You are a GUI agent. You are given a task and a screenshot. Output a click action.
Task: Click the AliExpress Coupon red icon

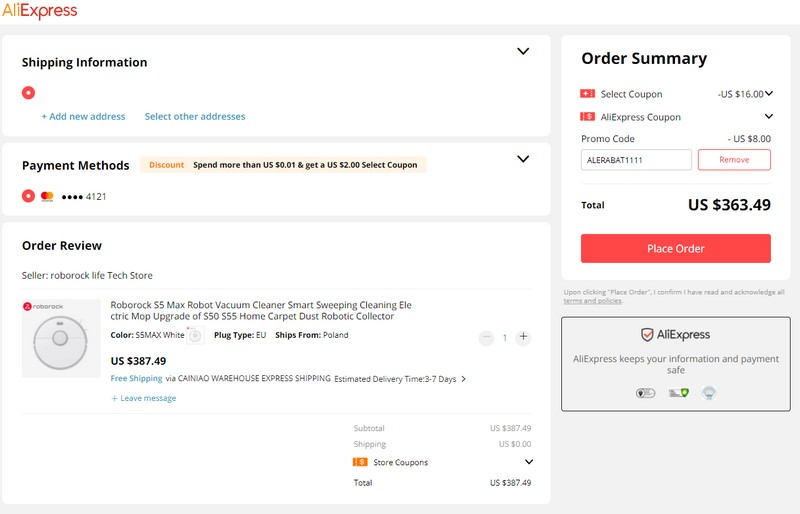coord(587,116)
